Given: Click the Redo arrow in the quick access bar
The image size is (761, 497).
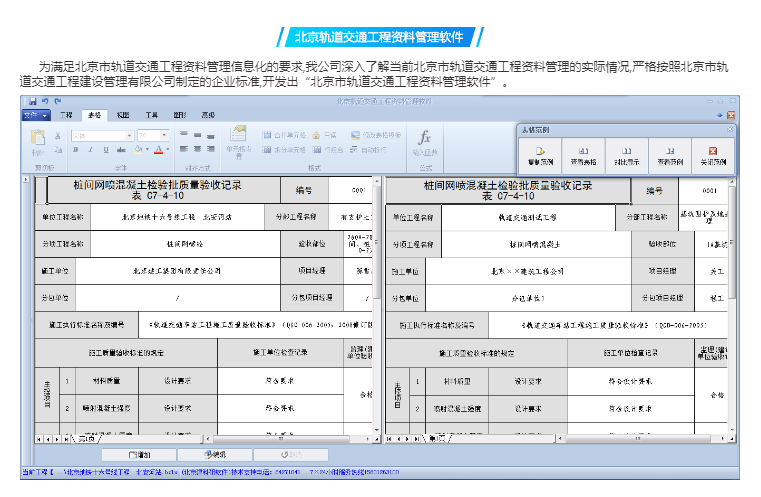Looking at the screenshot, I should (x=58, y=101).
